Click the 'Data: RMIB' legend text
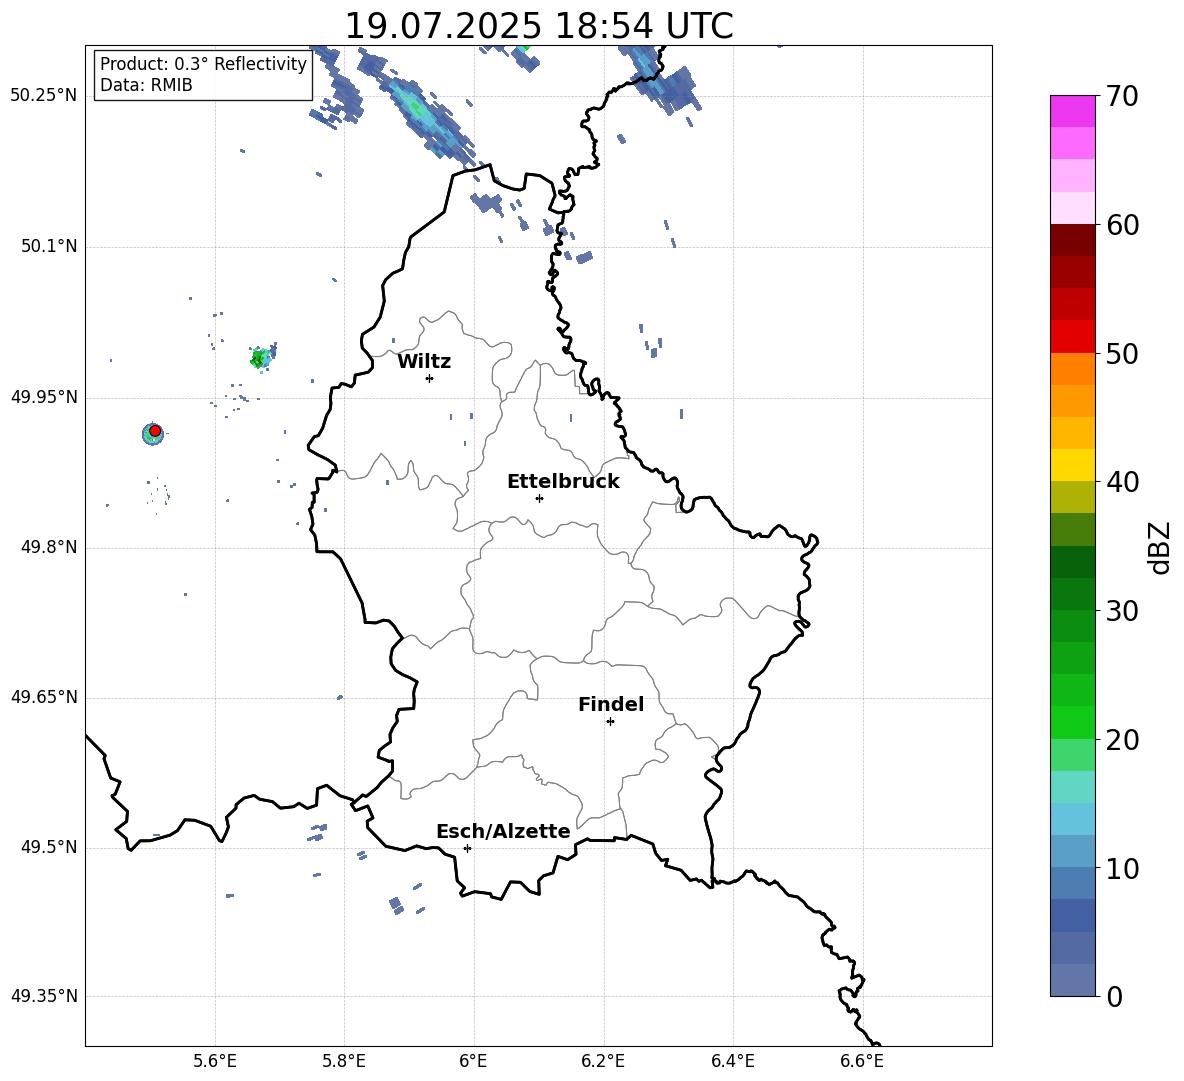The height and width of the screenshot is (1081, 1184). tap(146, 85)
